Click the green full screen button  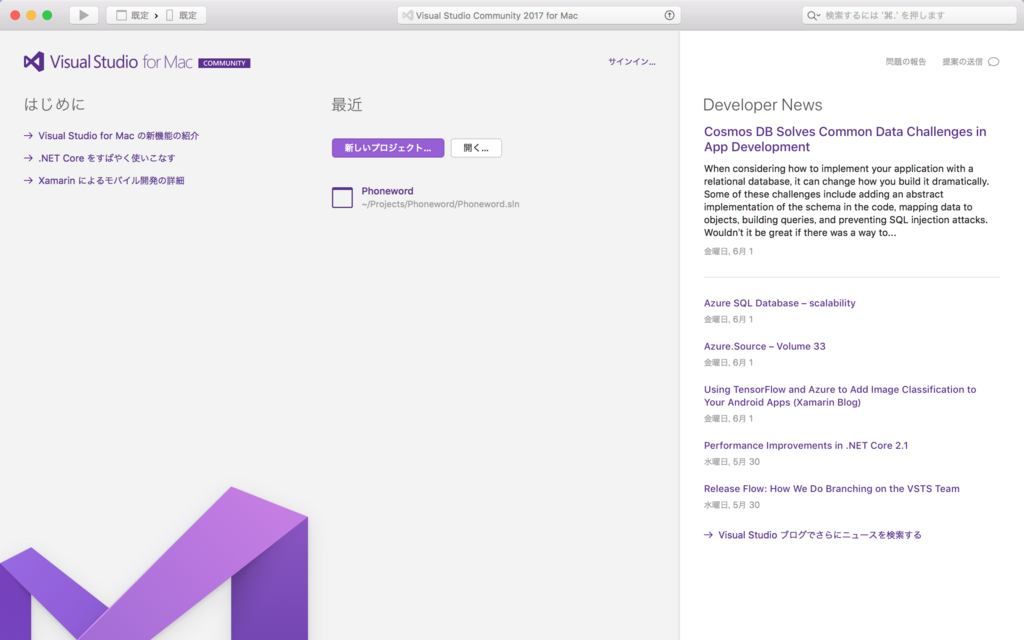point(47,15)
